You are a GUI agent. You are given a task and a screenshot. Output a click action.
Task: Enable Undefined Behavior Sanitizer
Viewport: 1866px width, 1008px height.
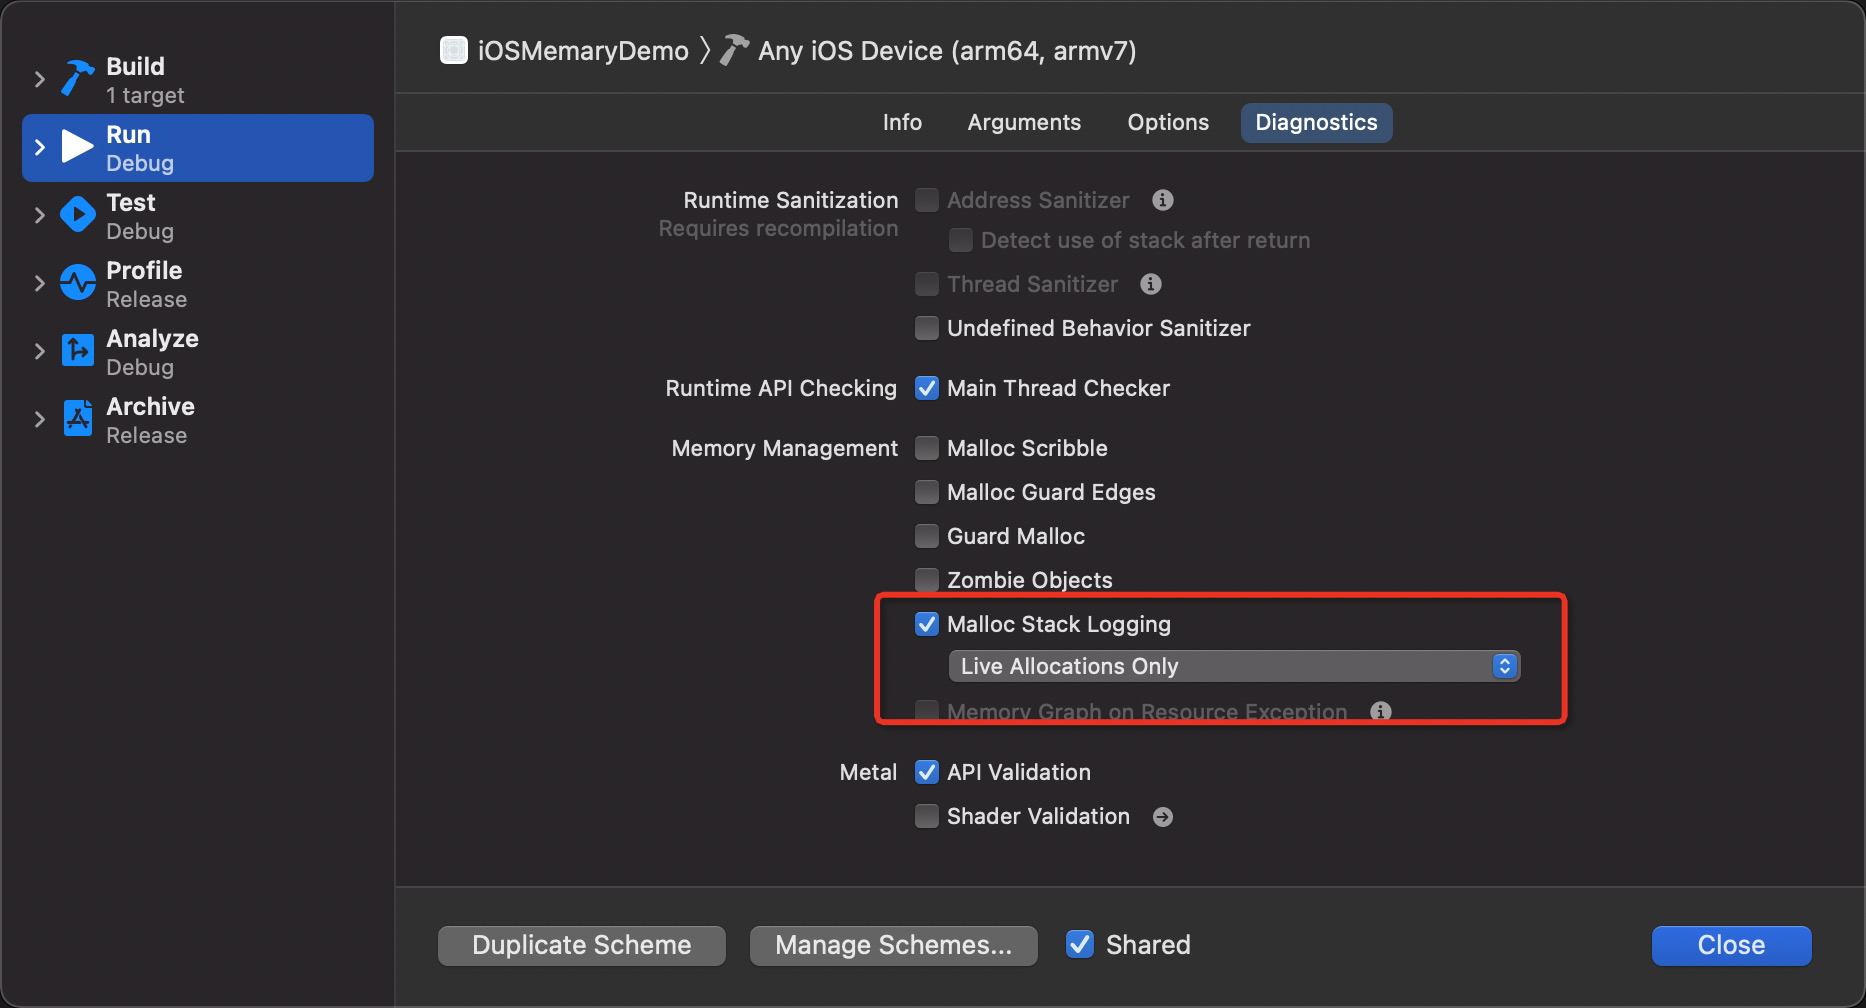pos(927,328)
